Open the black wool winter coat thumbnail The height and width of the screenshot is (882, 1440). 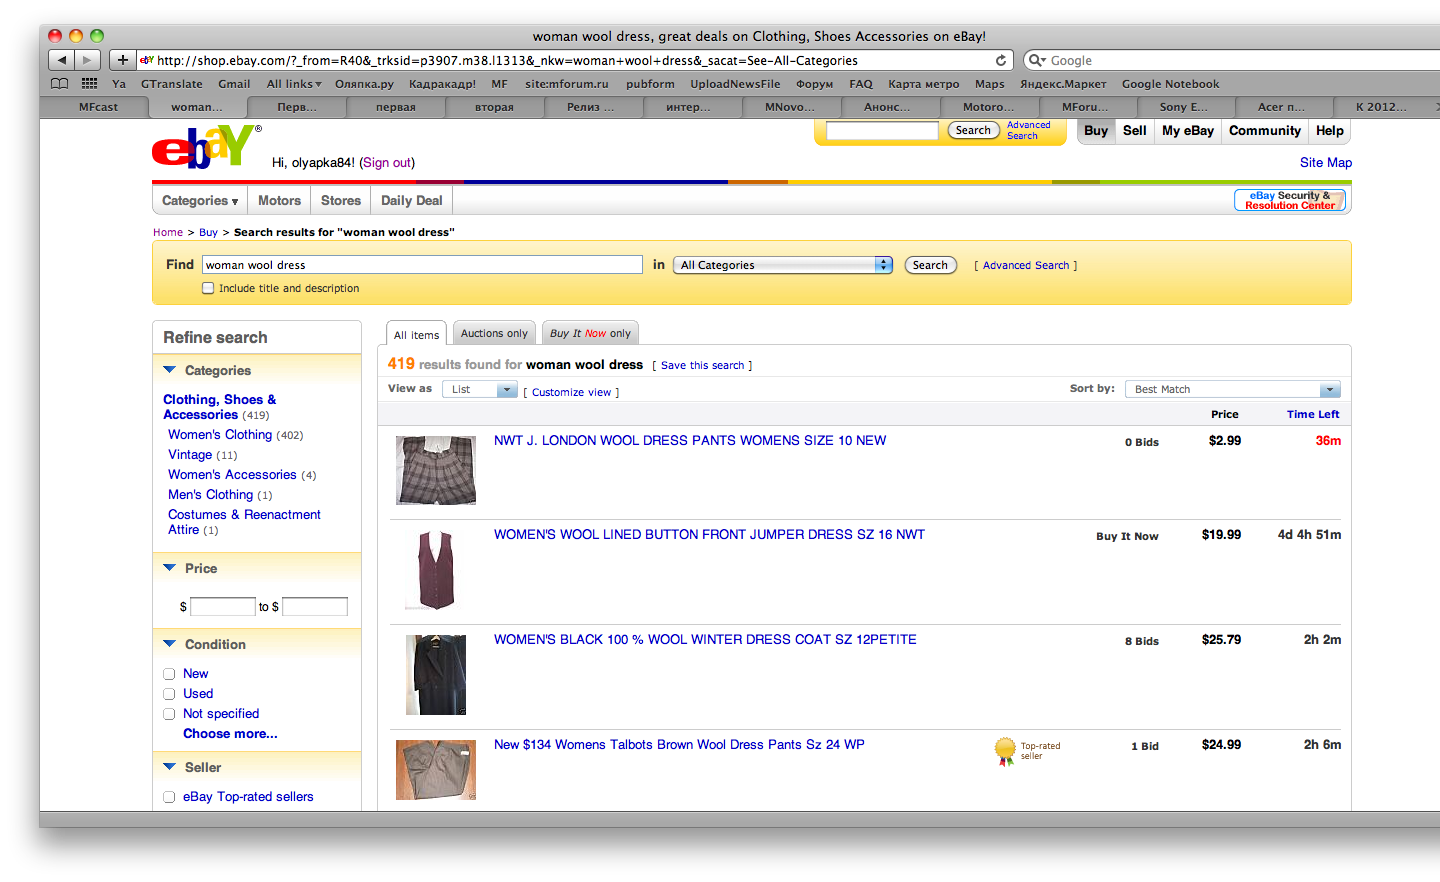436,675
